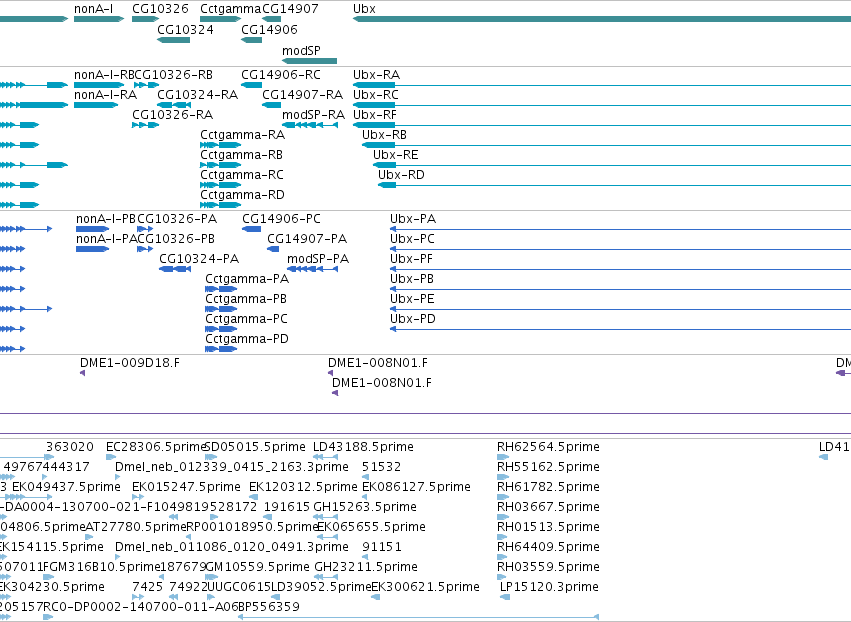The height and width of the screenshot is (622, 851).
Task: Open the Ubx gene label
Action: 364,9
